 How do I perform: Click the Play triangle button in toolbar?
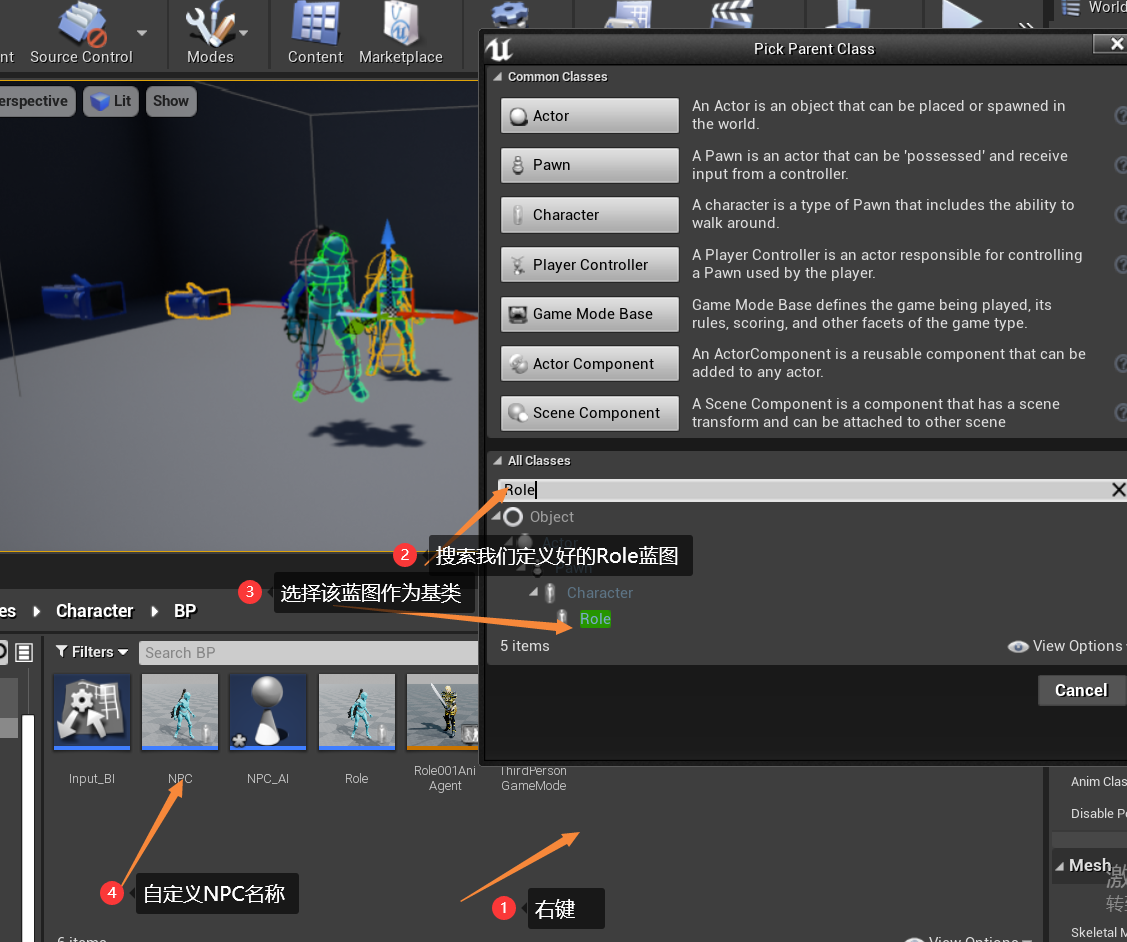961,14
